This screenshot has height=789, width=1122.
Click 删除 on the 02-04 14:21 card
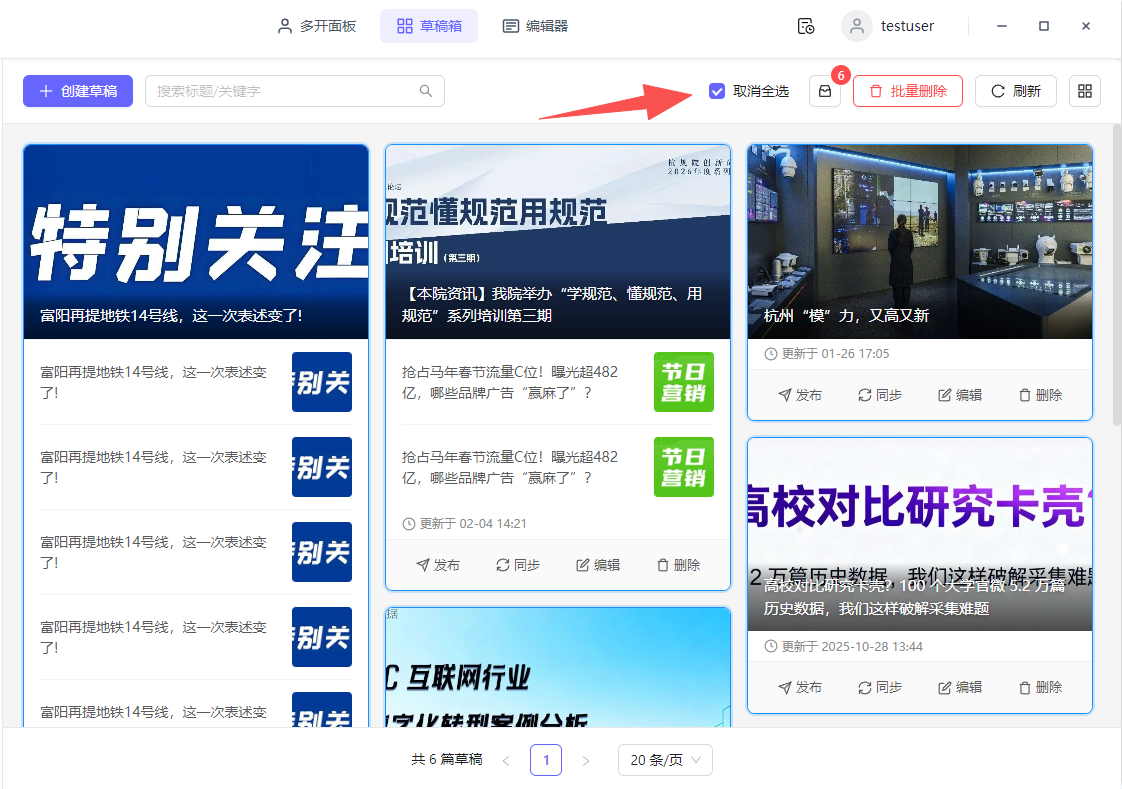[678, 565]
